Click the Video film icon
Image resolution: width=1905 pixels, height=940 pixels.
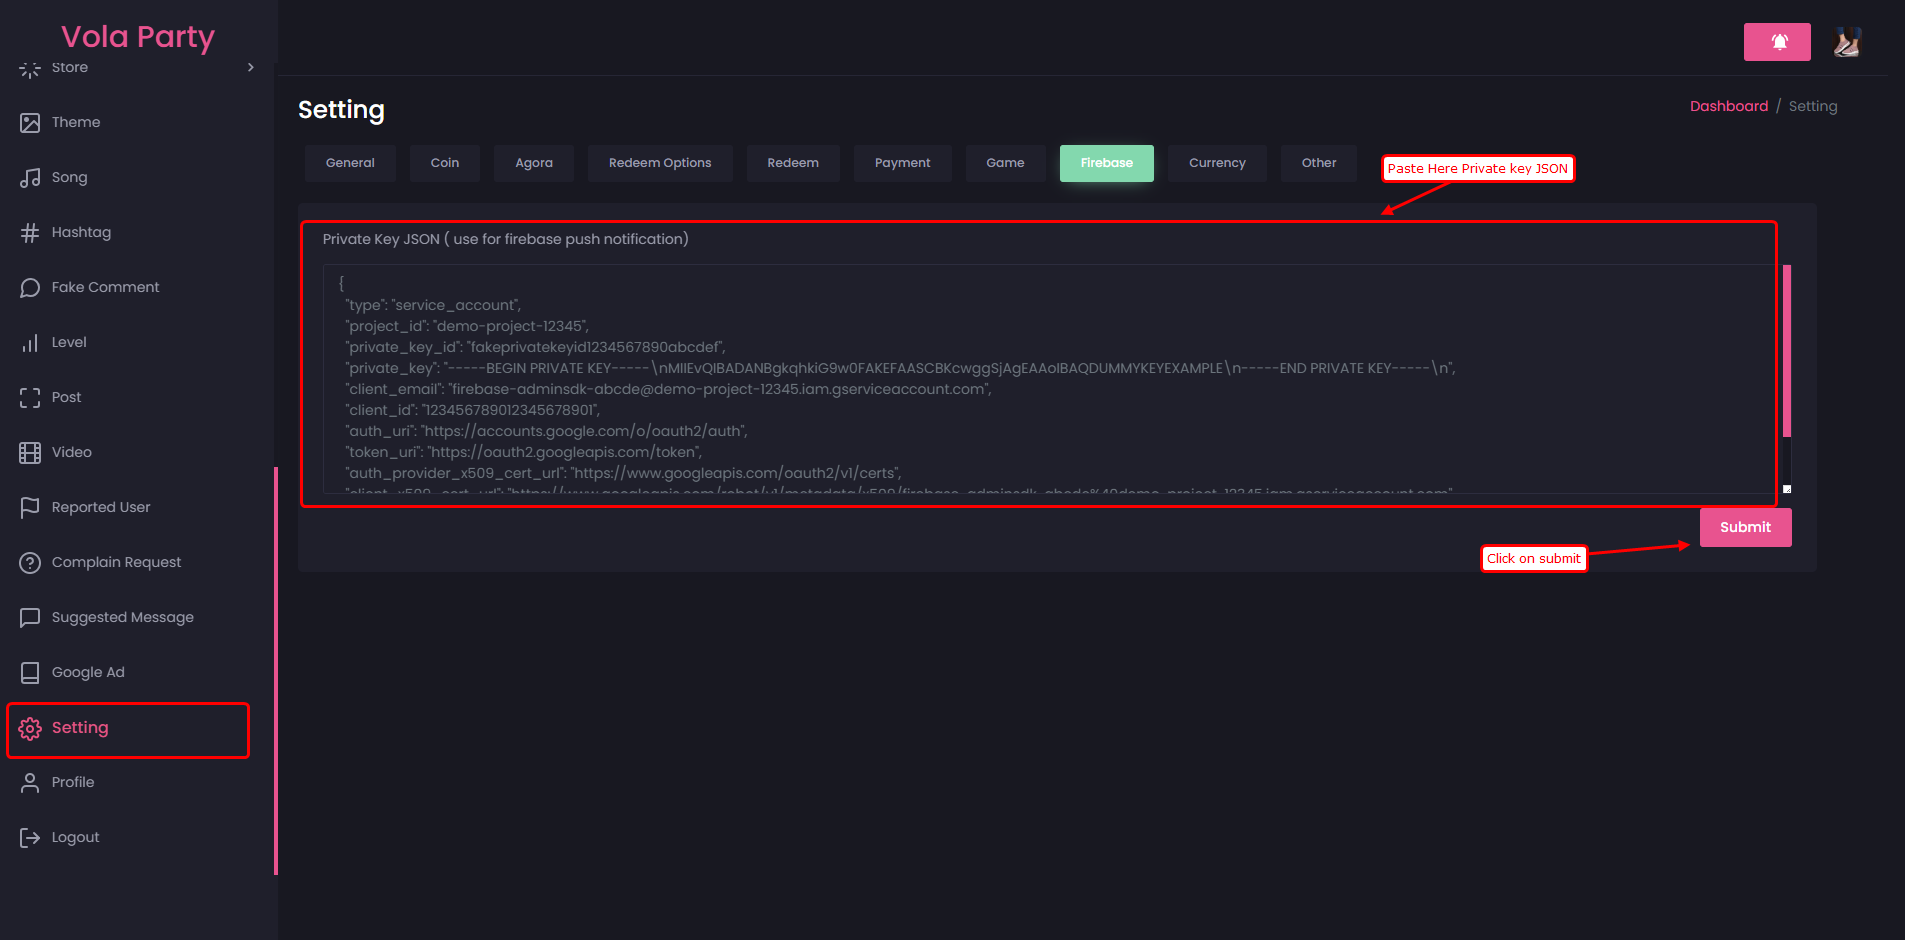pos(30,453)
